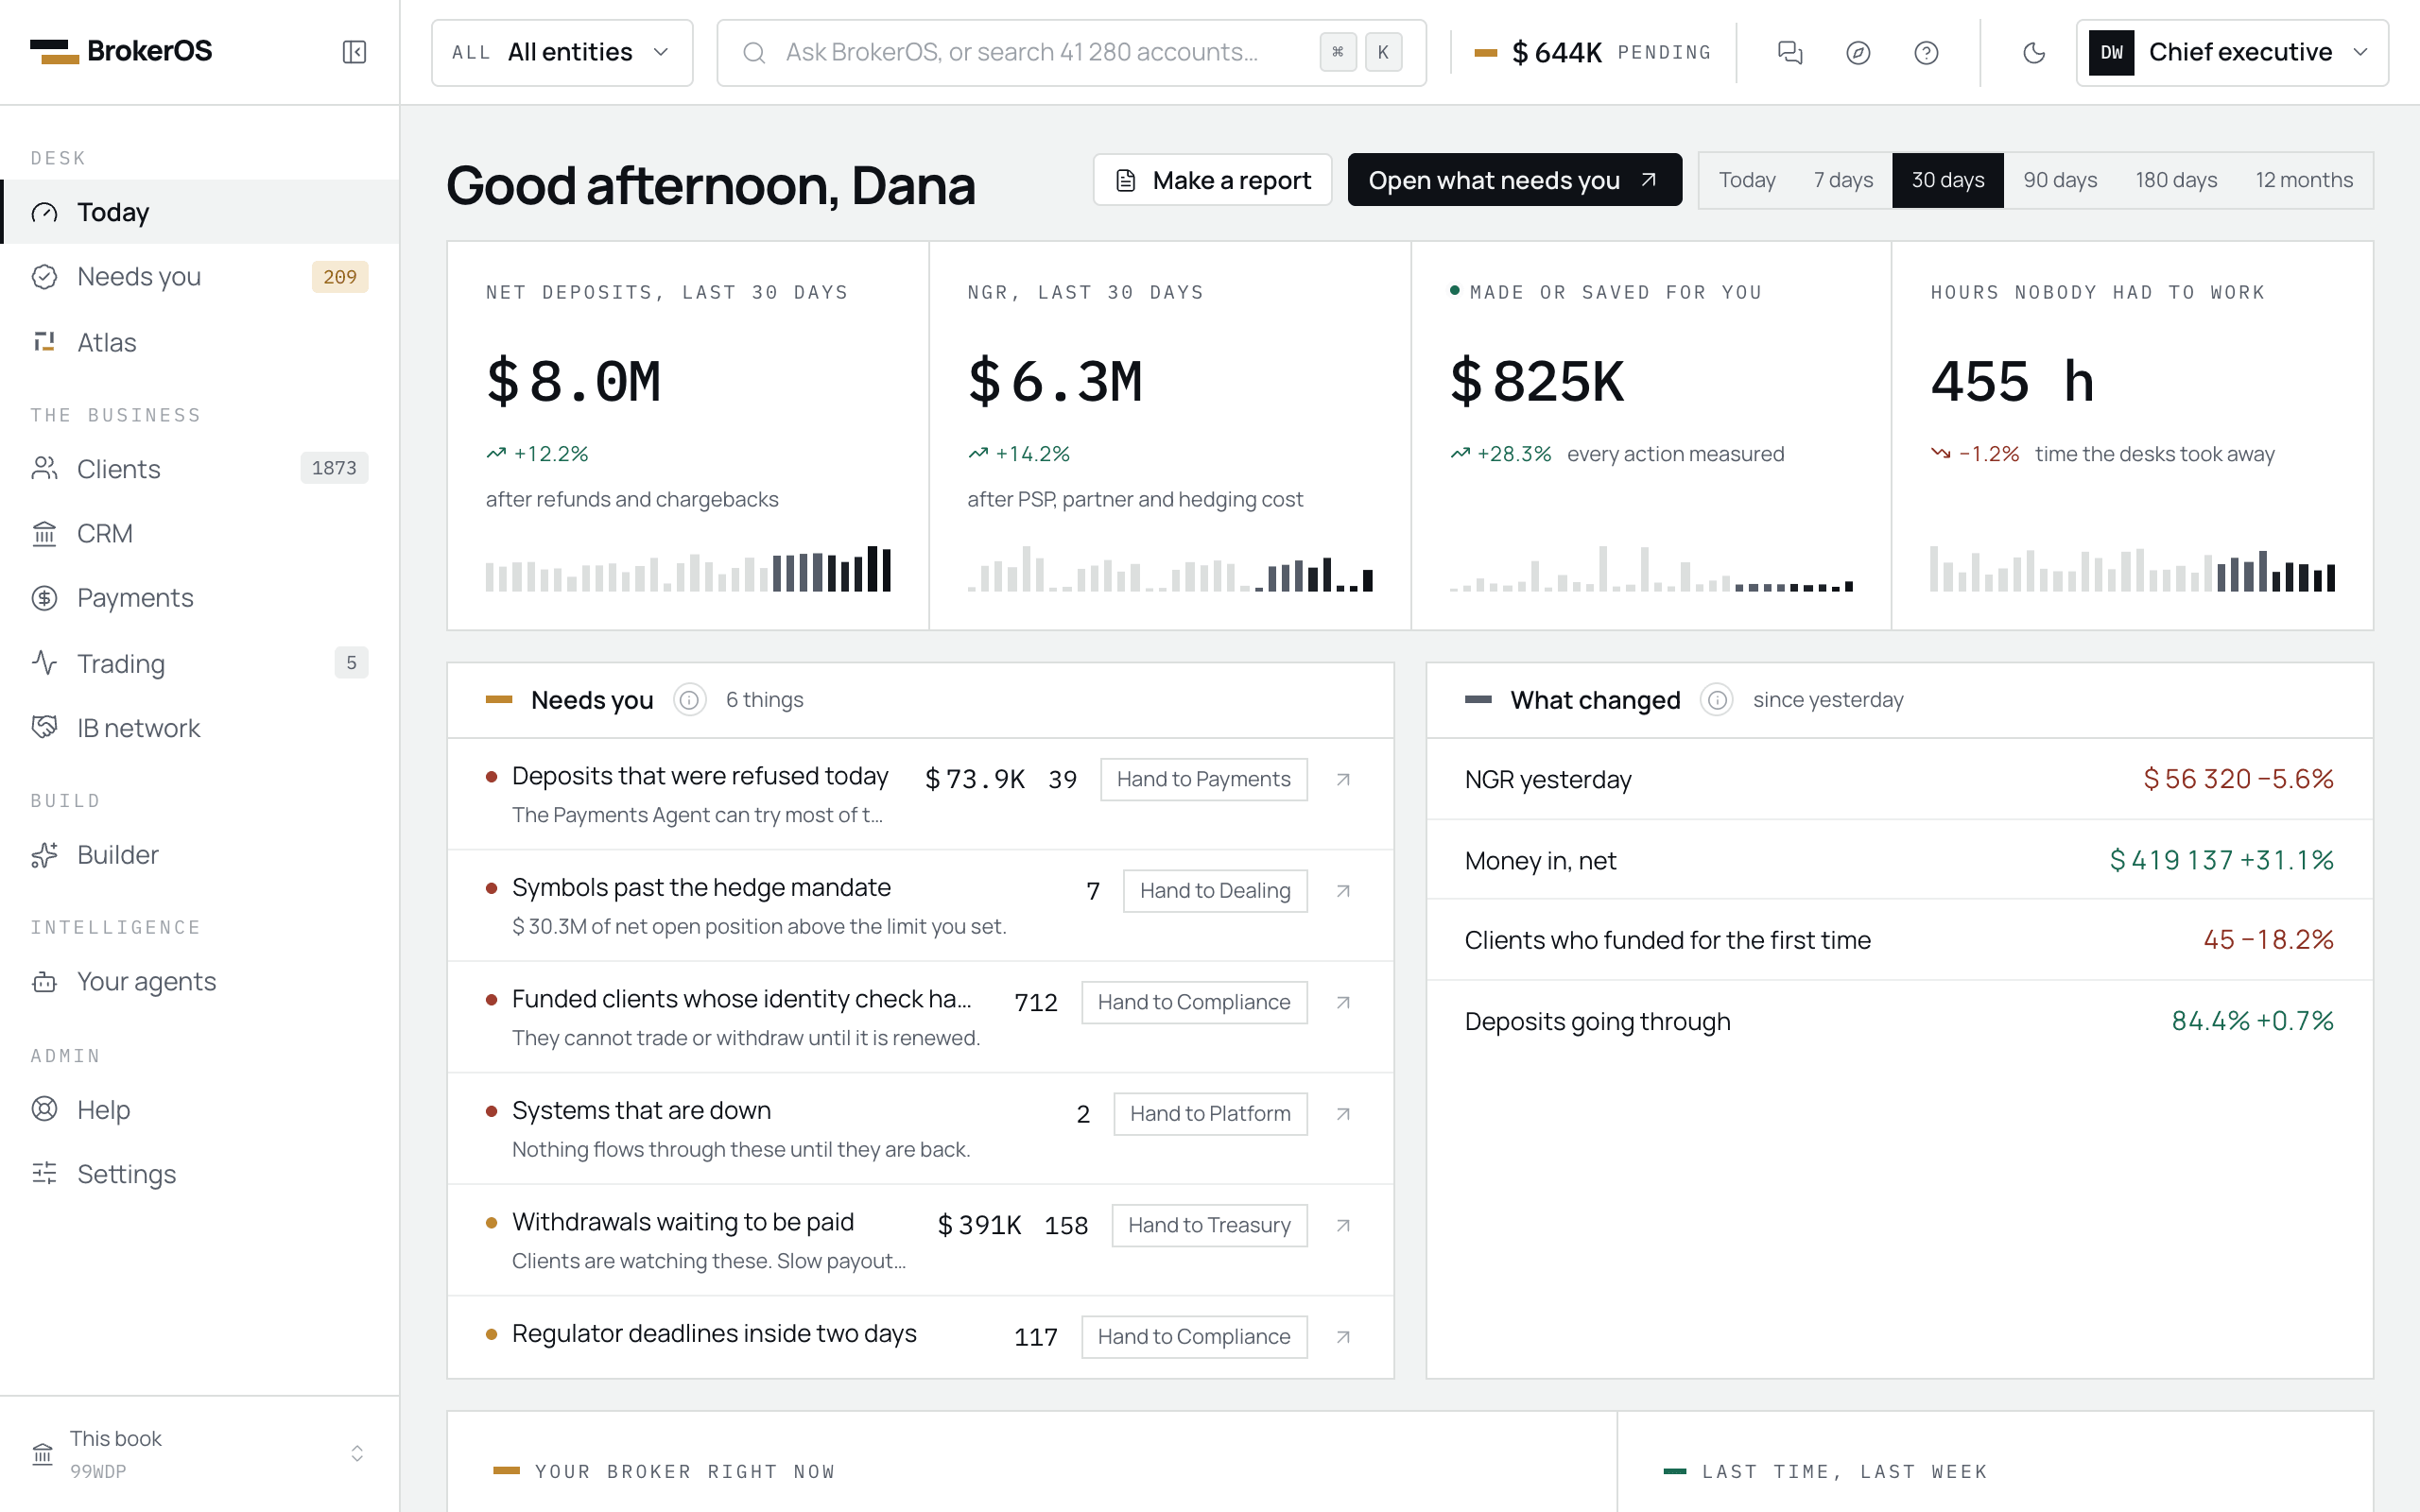Viewport: 2420px width, 1512px height.
Task: Open arrow for Funded clients identity check
Action: [x=1343, y=1002]
